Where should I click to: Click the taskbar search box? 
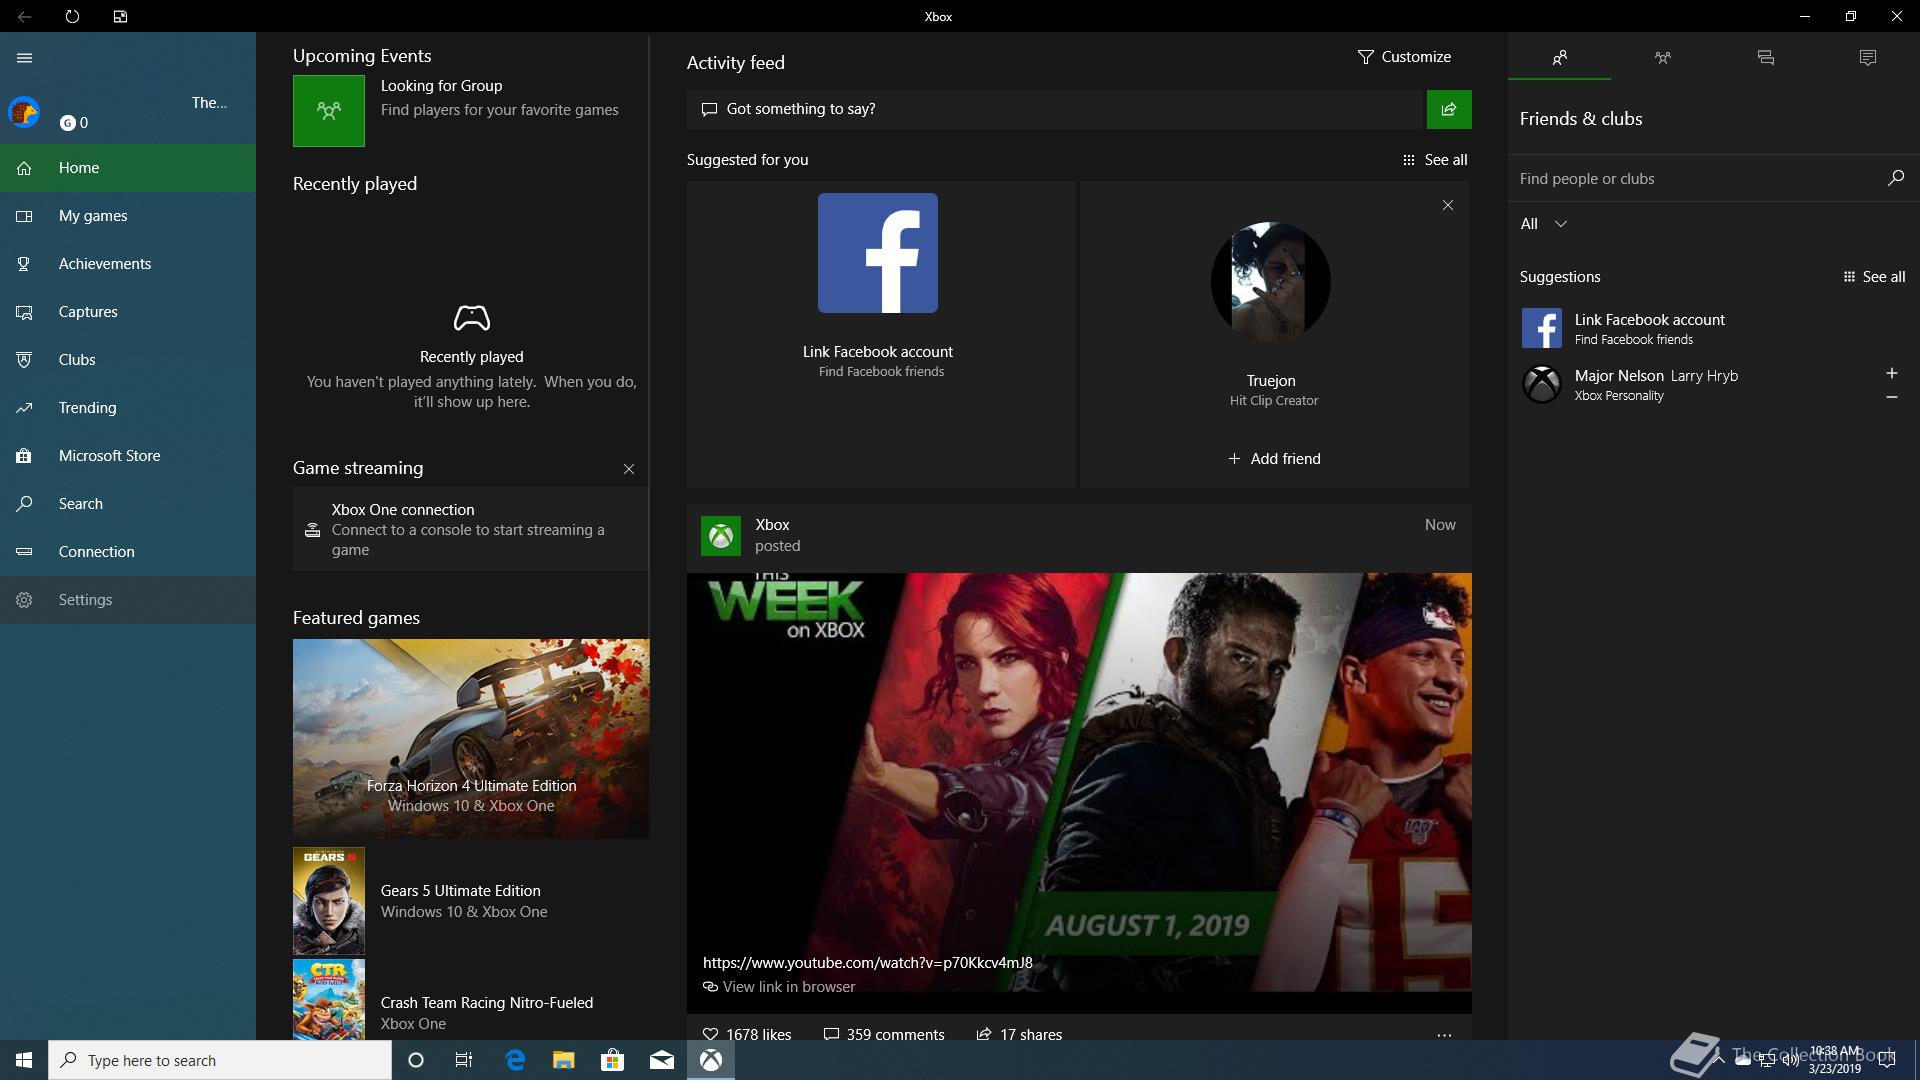click(220, 1060)
